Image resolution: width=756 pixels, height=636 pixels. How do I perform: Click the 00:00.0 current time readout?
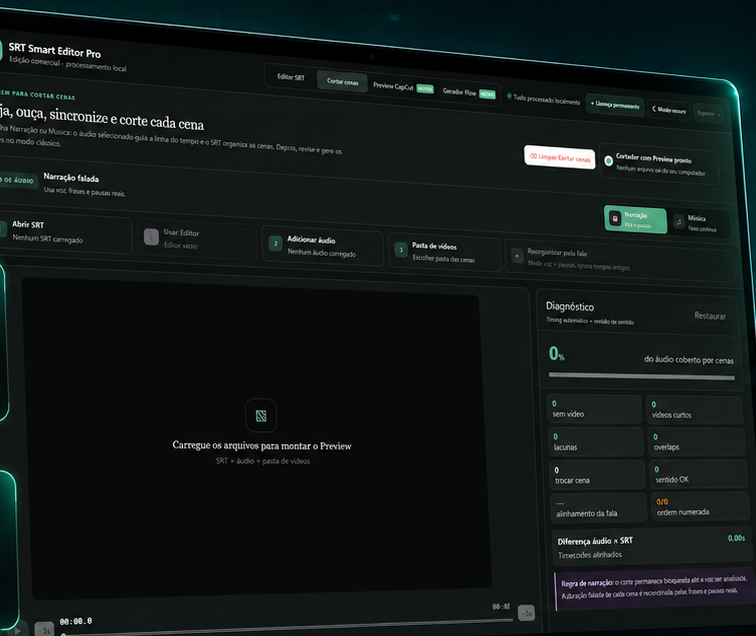(76, 621)
